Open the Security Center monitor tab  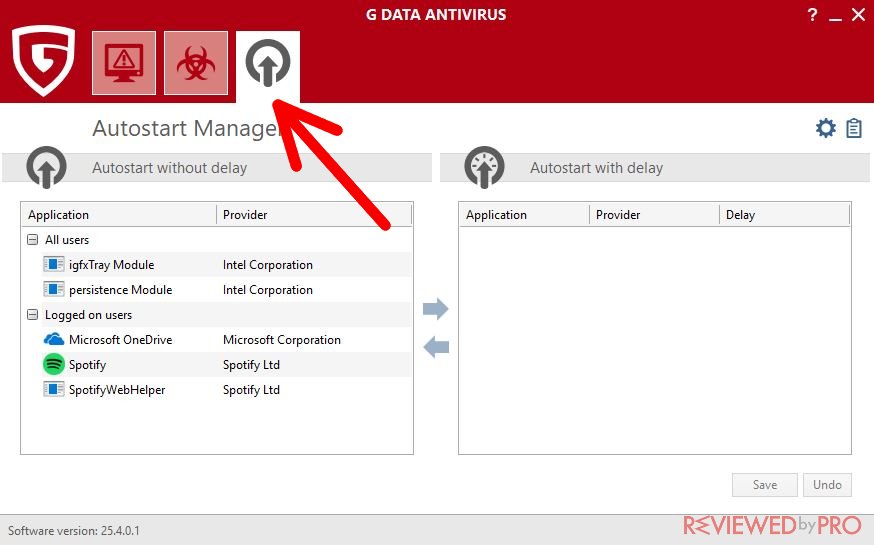point(124,63)
